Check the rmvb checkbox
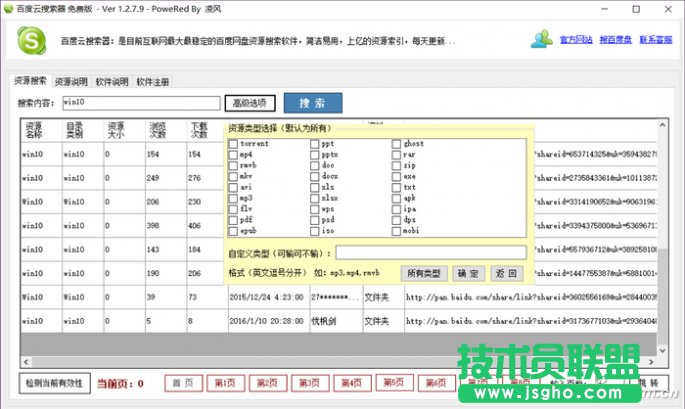This screenshot has height=409, width=685. click(233, 166)
